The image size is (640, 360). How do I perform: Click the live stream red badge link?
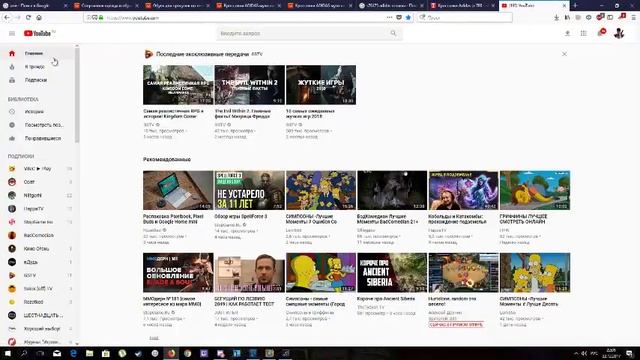point(456,325)
